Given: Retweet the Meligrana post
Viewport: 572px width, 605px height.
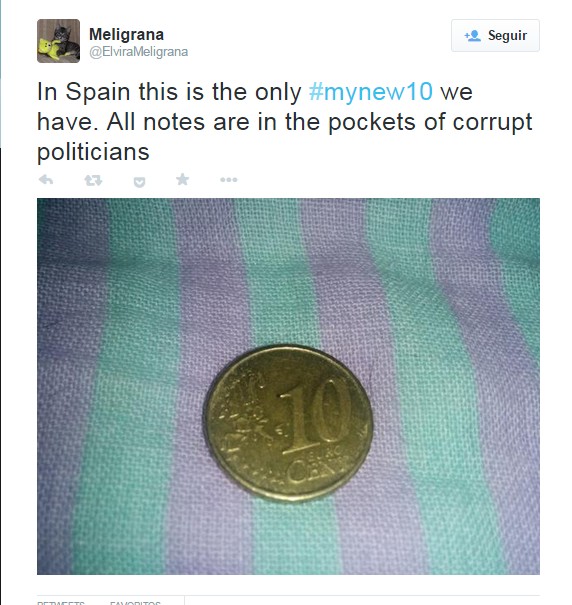Looking at the screenshot, I should click(93, 180).
